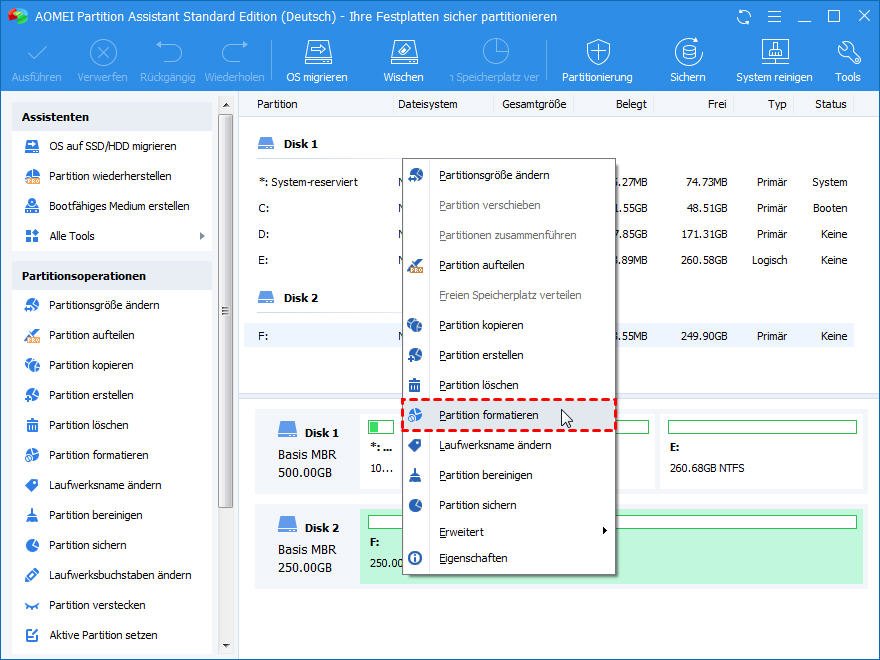This screenshot has height=660, width=880.
Task: Click Eigenschaften in the context menu
Action: (x=472, y=558)
